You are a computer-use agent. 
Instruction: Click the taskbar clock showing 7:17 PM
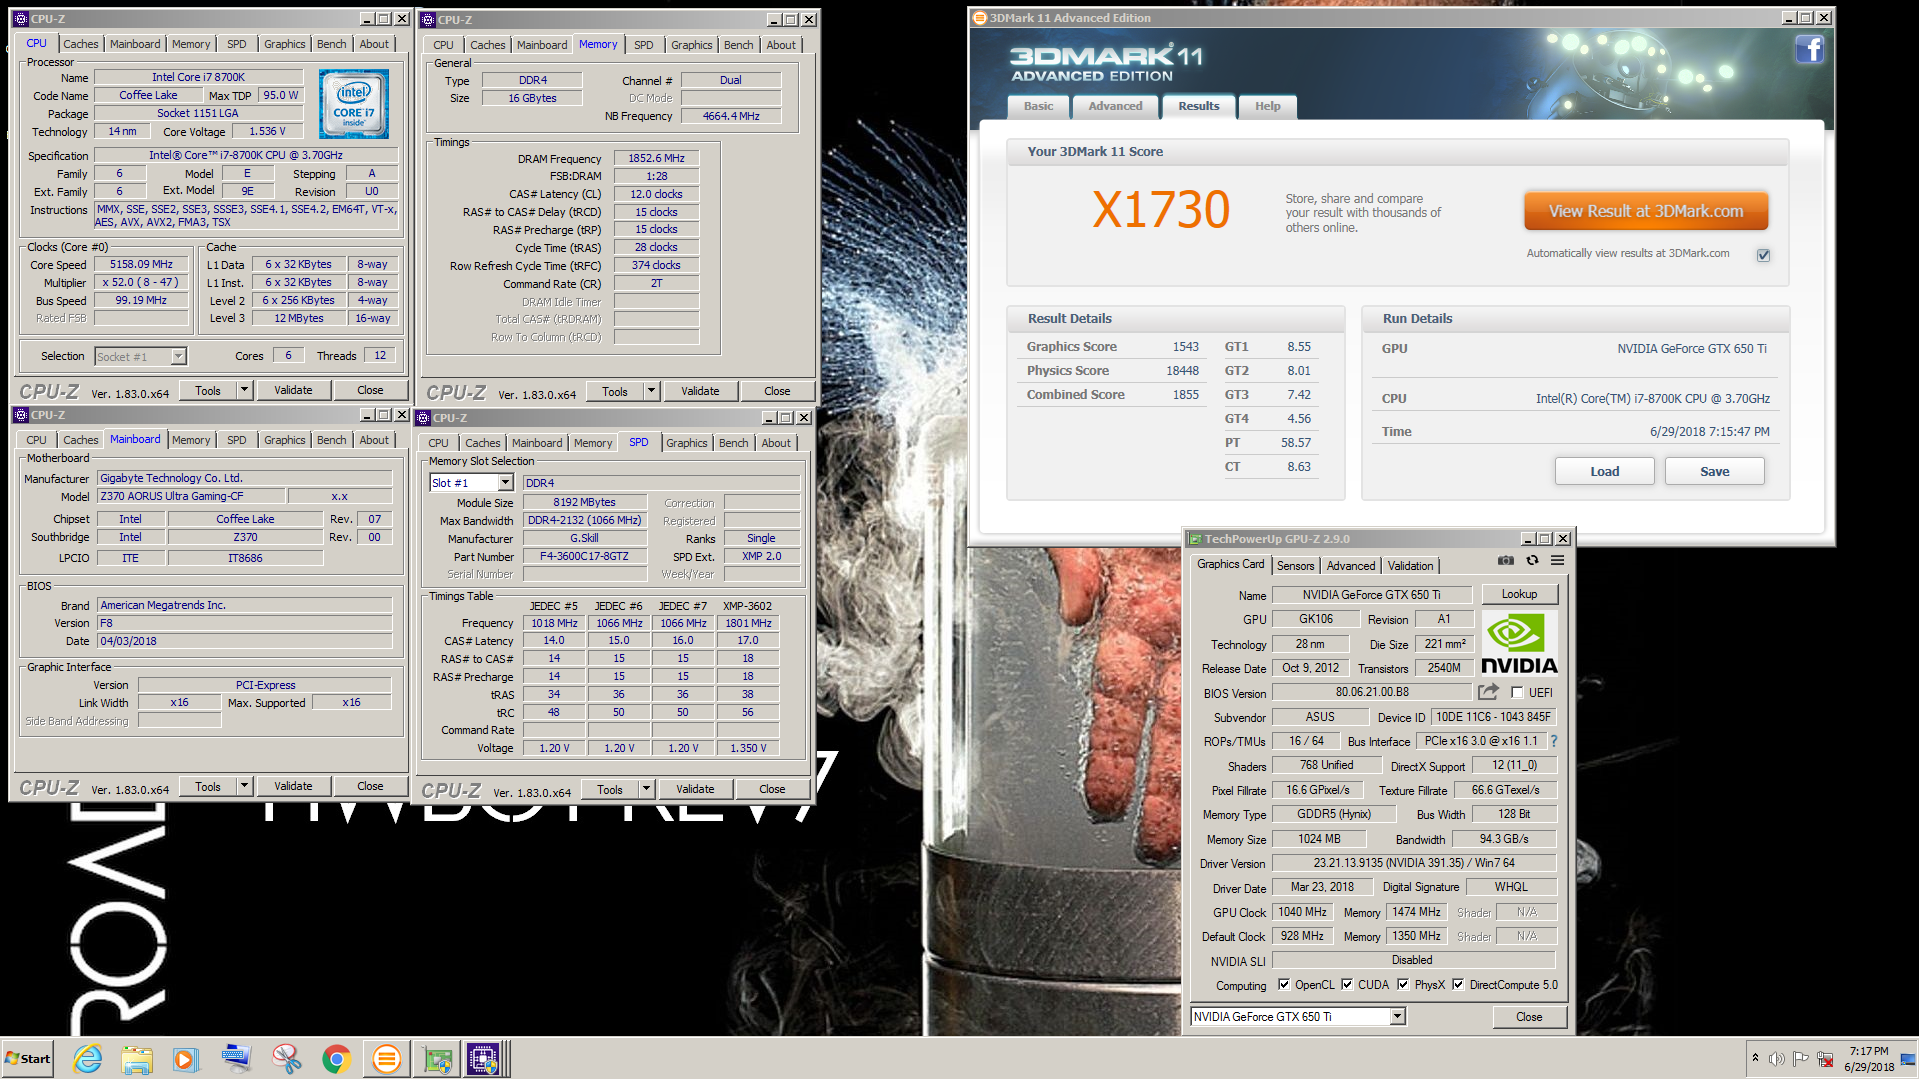click(x=1868, y=1059)
